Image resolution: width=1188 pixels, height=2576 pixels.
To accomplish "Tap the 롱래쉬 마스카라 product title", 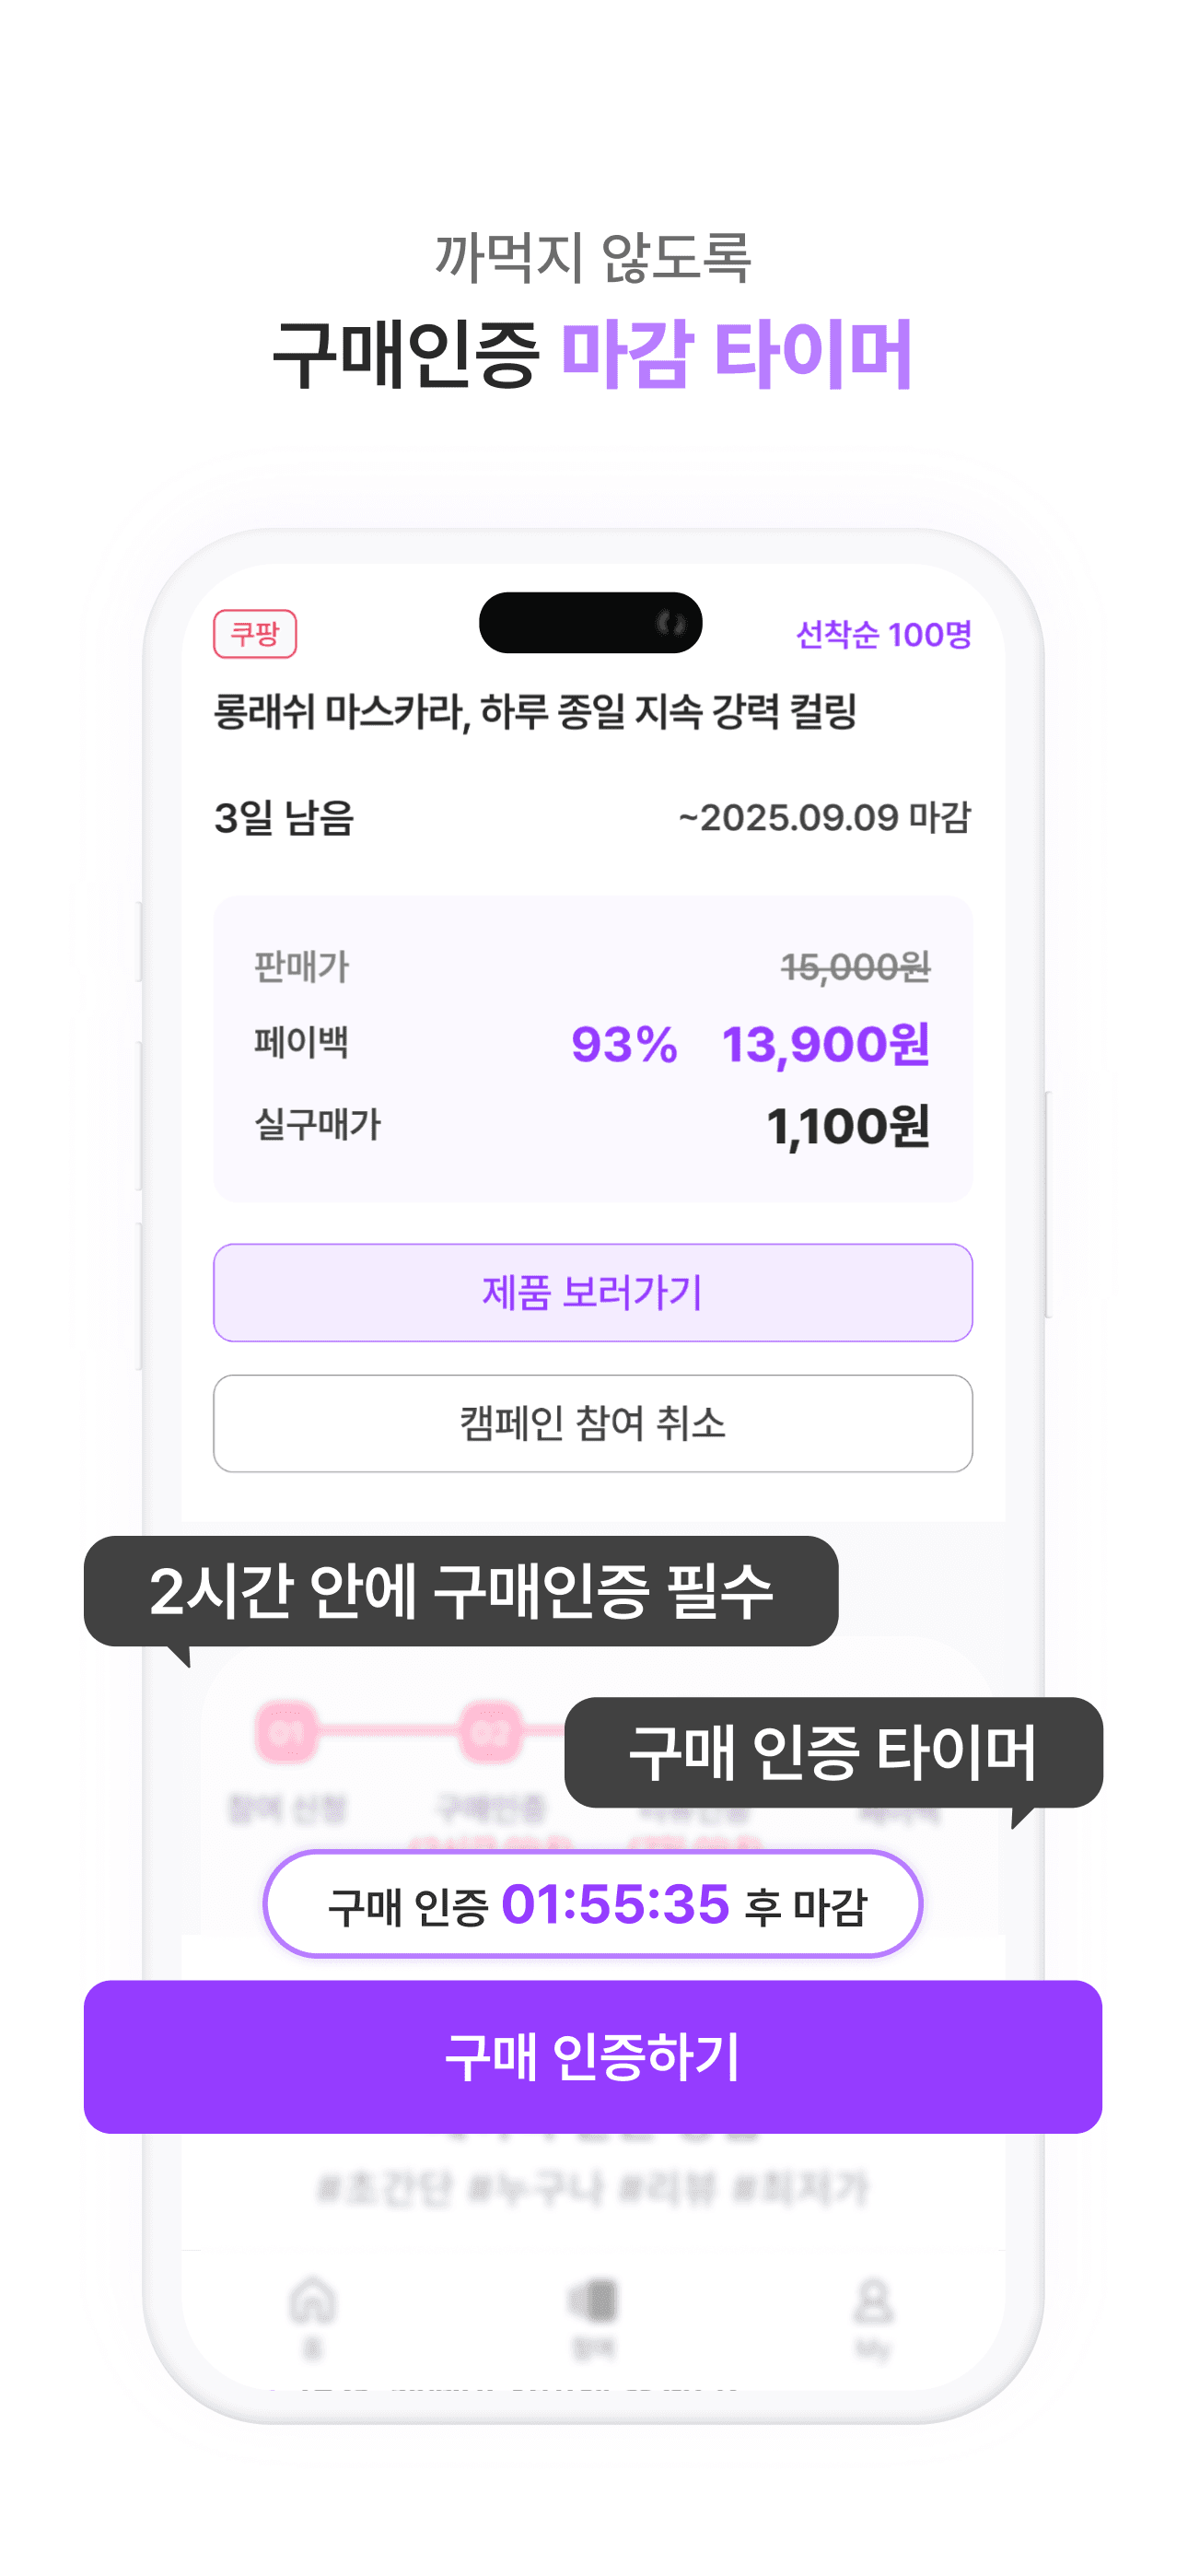I will (535, 712).
